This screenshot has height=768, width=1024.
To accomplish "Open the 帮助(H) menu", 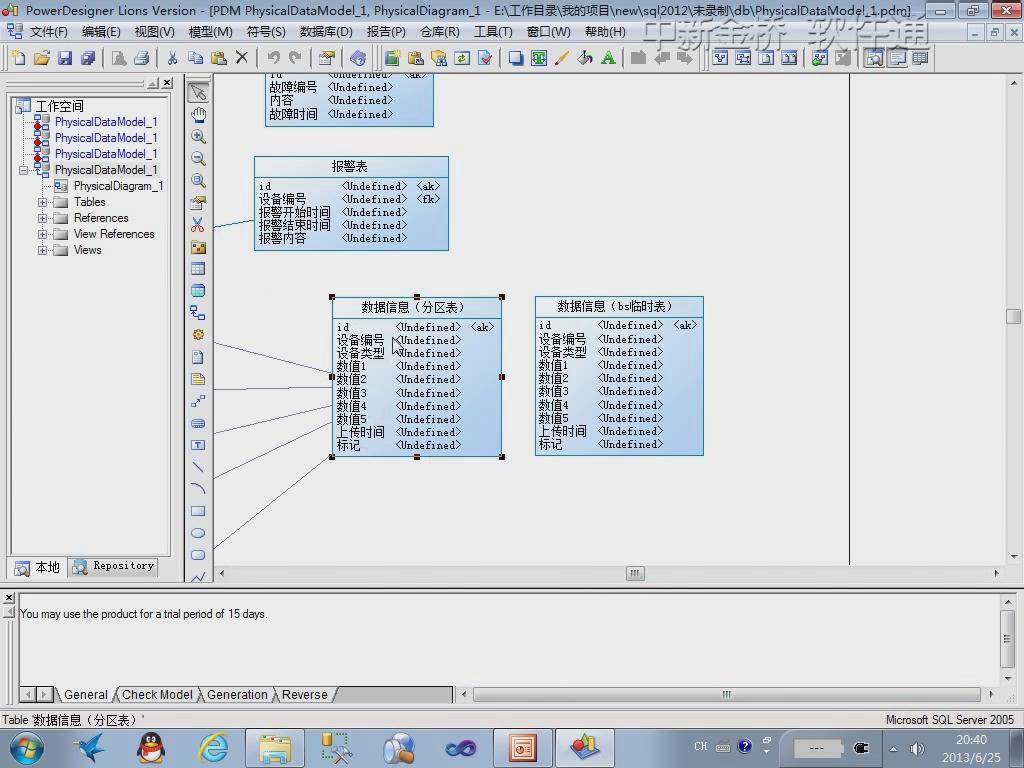I will 605,32.
